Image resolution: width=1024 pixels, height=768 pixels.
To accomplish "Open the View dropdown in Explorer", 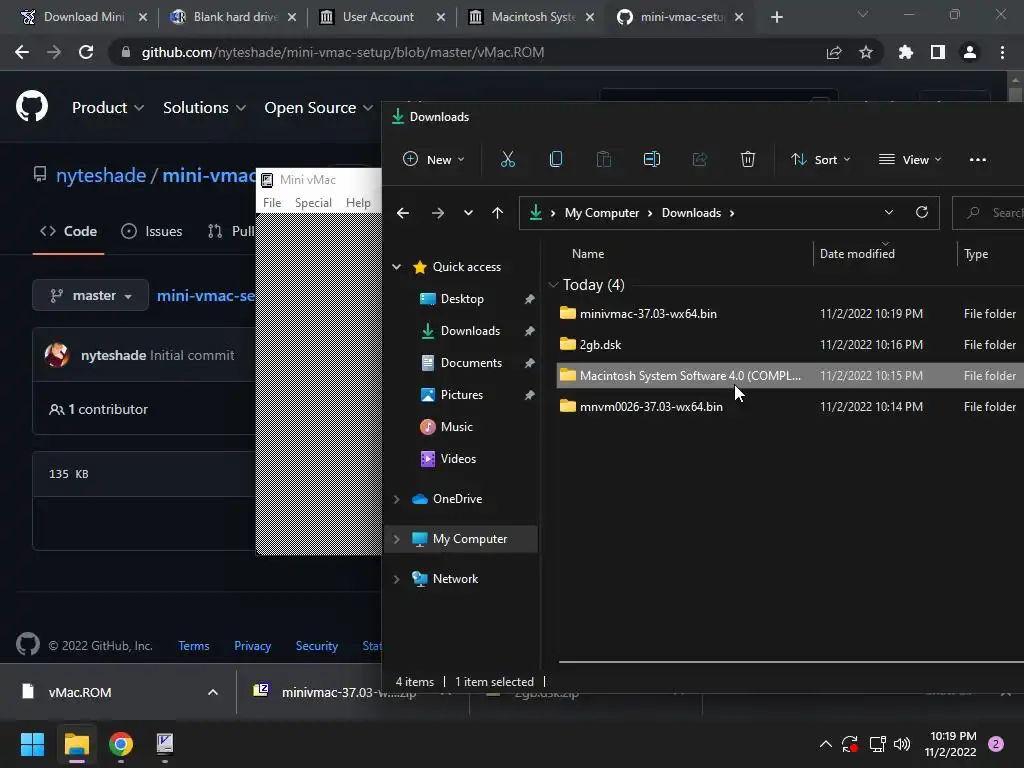I will tap(910, 159).
